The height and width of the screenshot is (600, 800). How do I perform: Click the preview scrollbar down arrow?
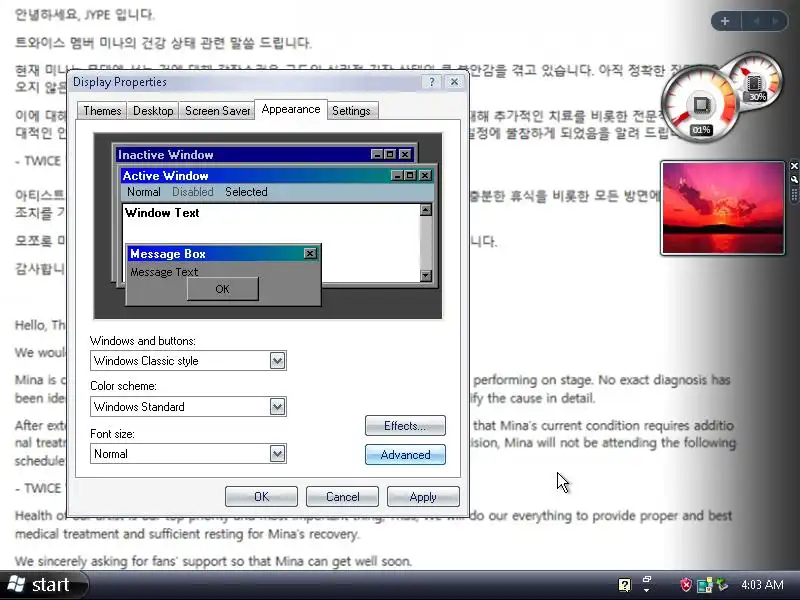coord(426,276)
